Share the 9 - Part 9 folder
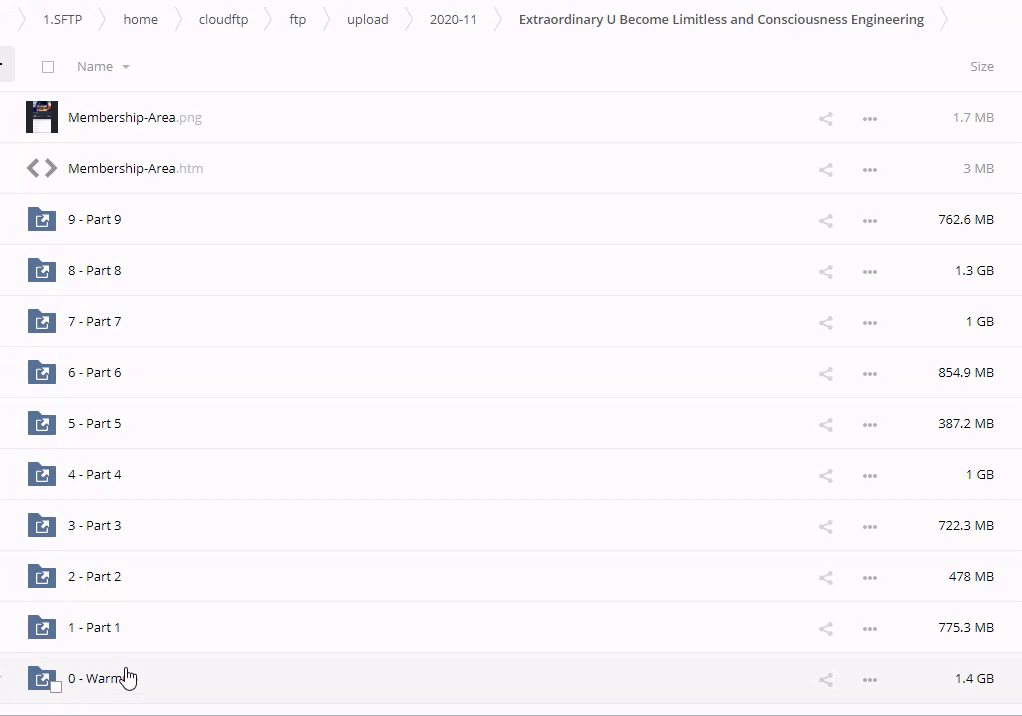Screen dimensions: 1022x716 (825, 220)
